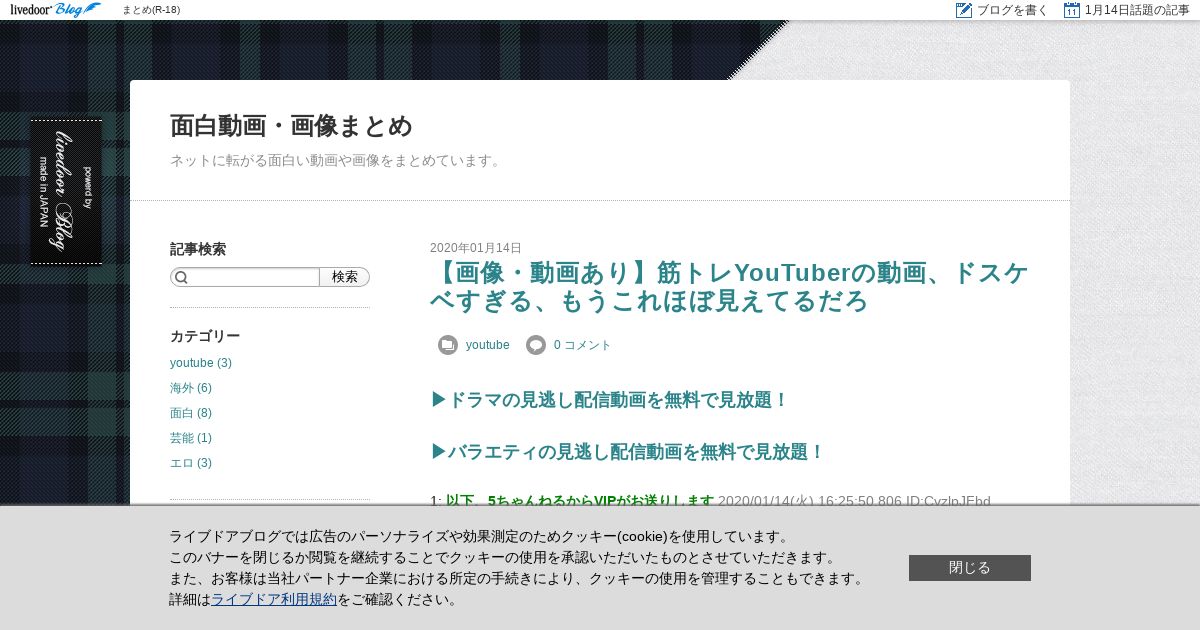This screenshot has height=630, width=1200.
Task: Open youtube tag under article title
Action: [488, 345]
